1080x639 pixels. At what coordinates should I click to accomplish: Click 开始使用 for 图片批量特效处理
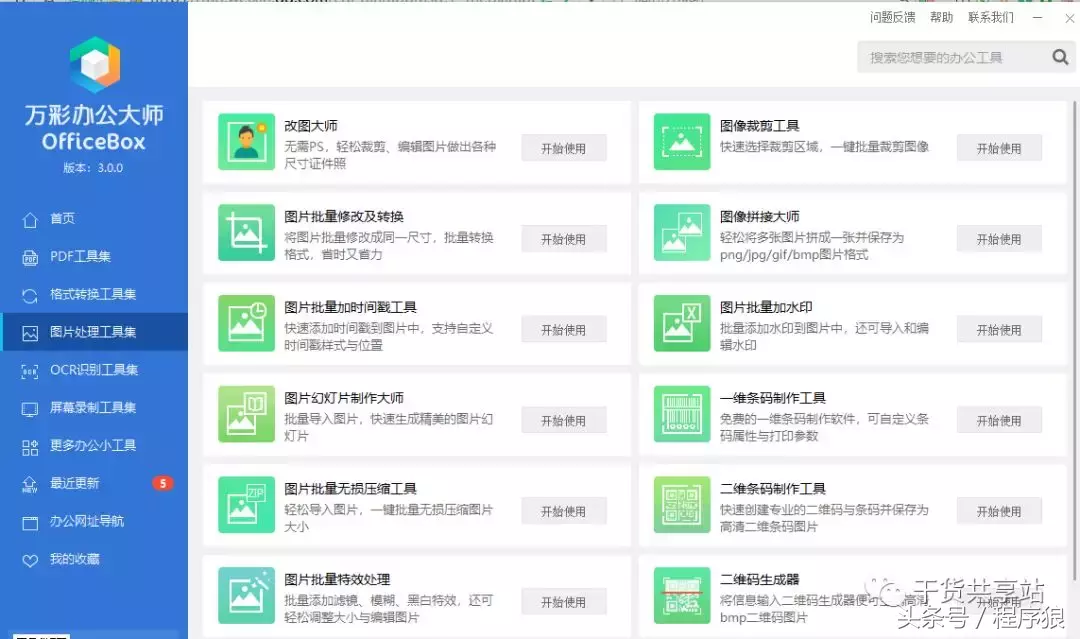(563, 602)
